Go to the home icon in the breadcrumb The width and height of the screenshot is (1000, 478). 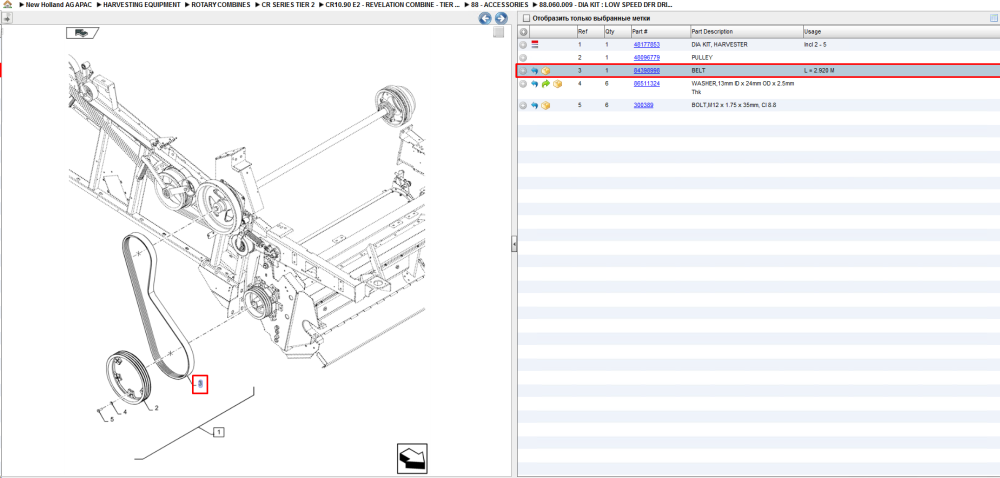pos(8,4)
